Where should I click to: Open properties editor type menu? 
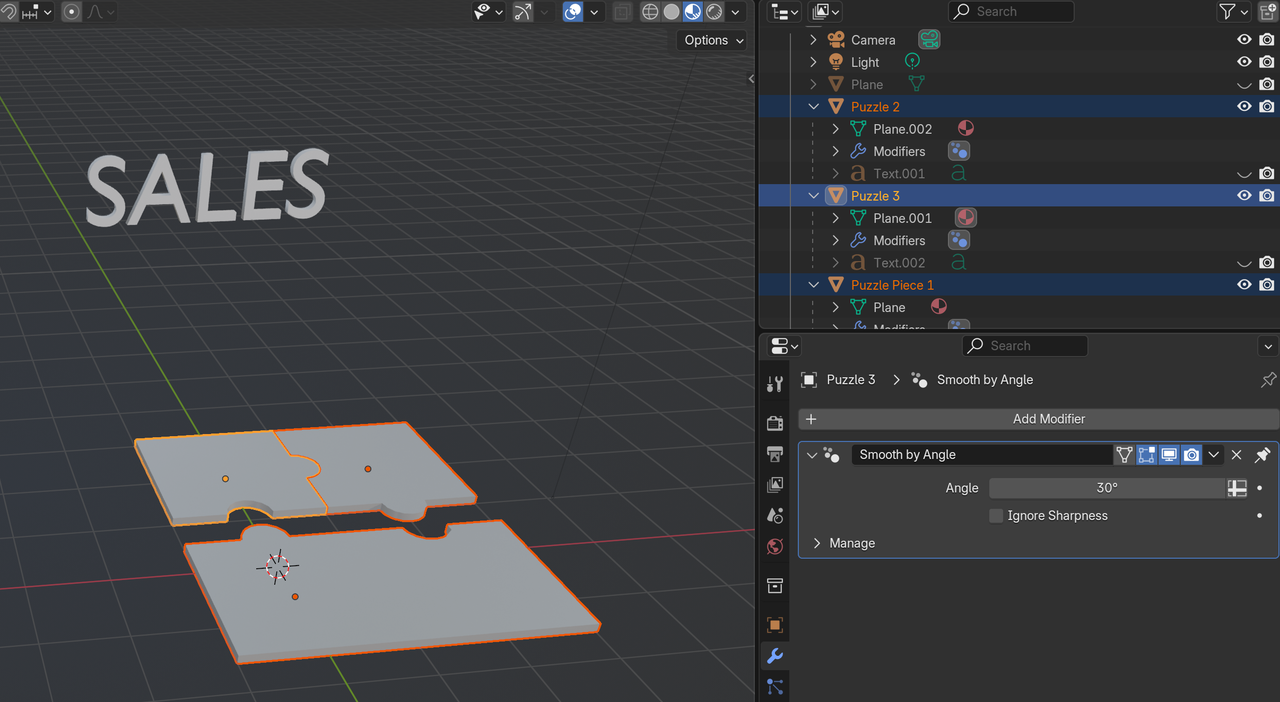point(785,346)
